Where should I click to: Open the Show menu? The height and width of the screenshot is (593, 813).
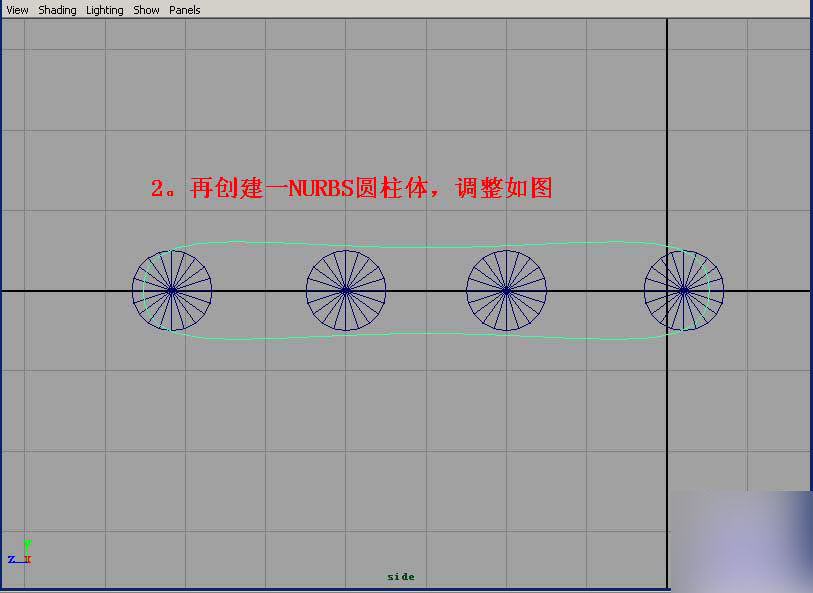point(146,9)
